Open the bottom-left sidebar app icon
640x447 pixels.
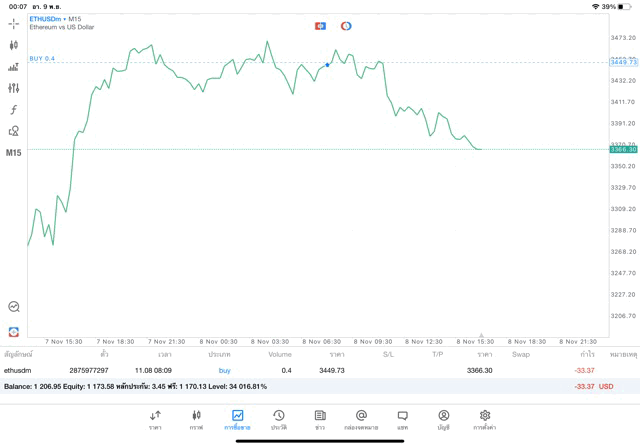(14, 331)
